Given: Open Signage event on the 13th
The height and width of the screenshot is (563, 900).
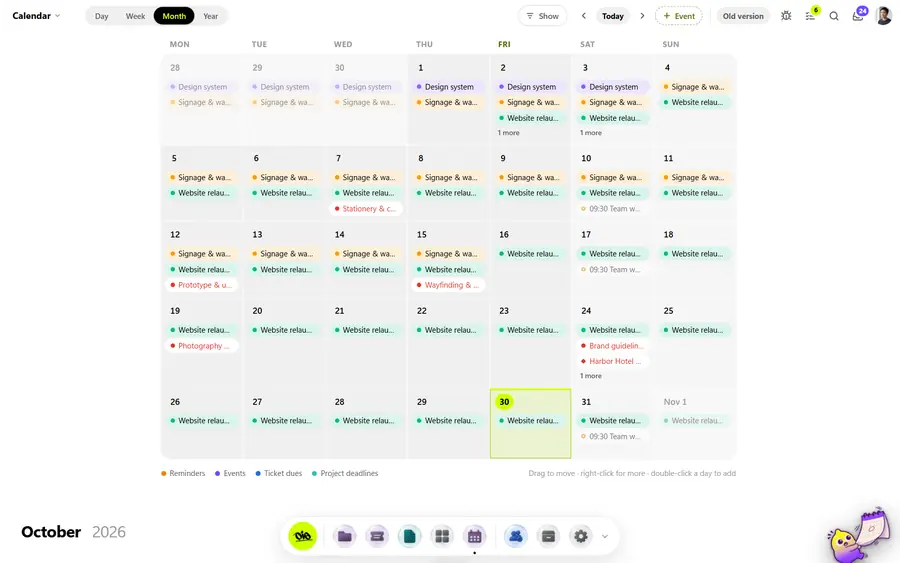Looking at the screenshot, I should click(x=284, y=254).
